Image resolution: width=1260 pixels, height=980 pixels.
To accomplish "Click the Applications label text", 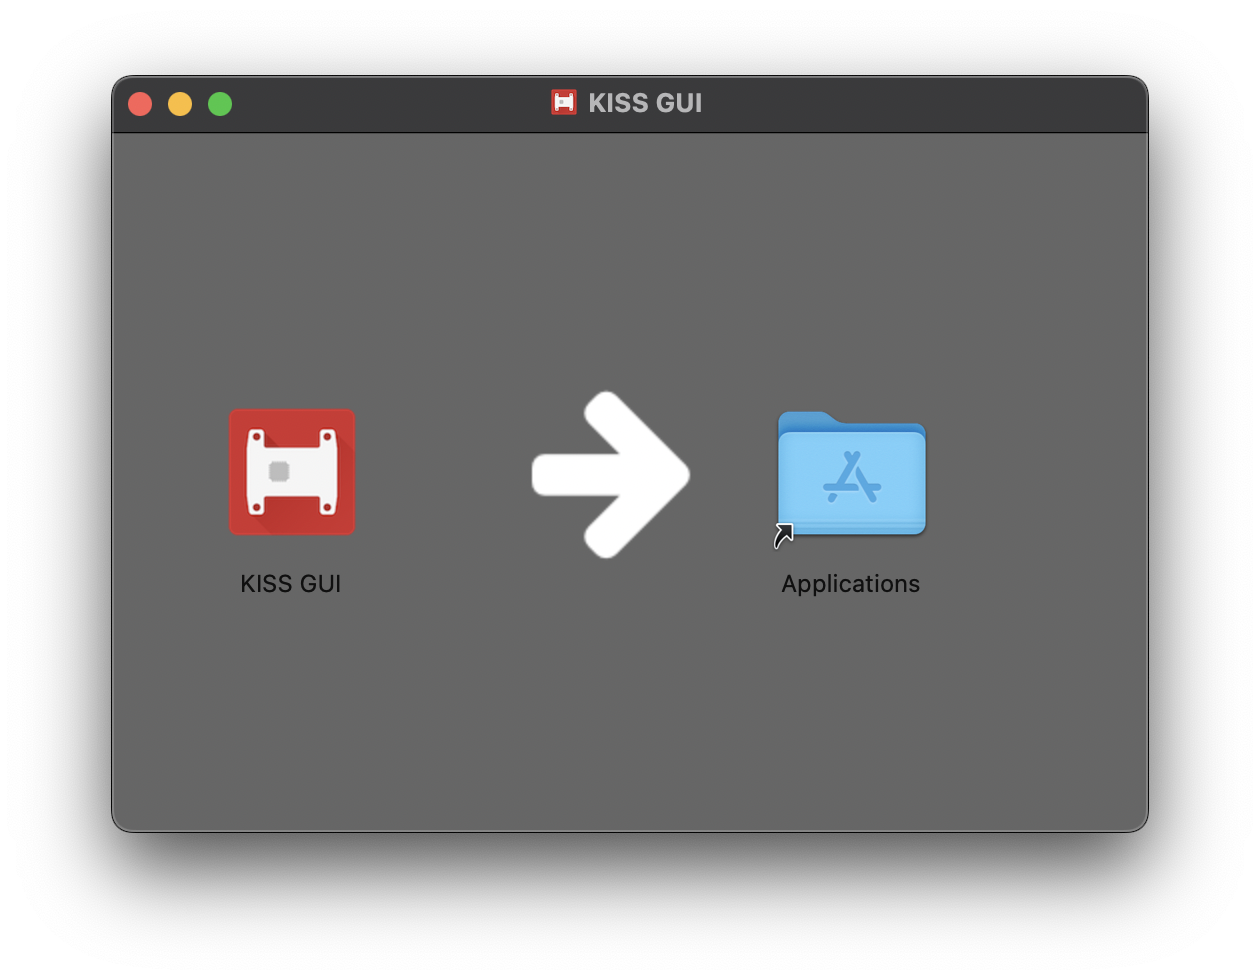I will coord(850,583).
